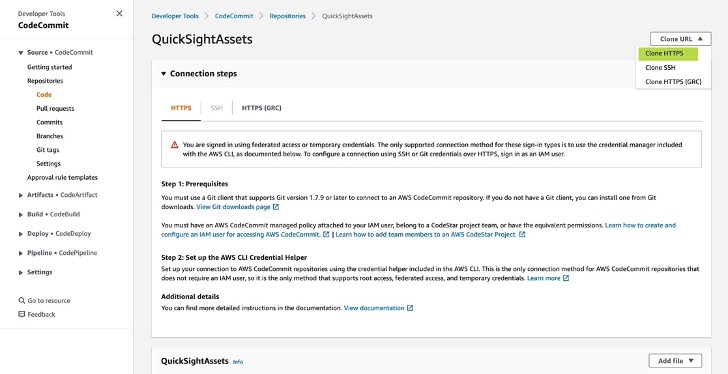This screenshot has width=728, height=374.
Task: Open Pull requests in the sidebar
Action: click(x=55, y=109)
